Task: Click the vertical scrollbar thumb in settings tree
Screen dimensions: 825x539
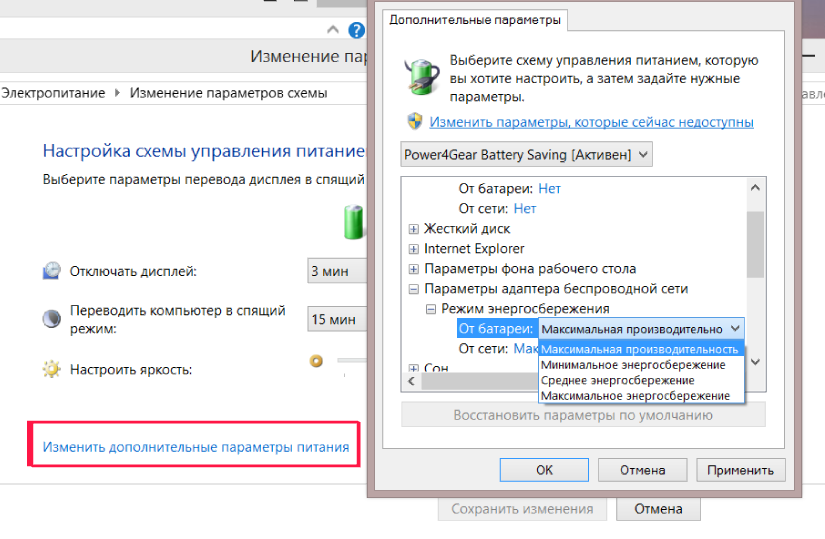Action: pyautogui.click(x=755, y=244)
